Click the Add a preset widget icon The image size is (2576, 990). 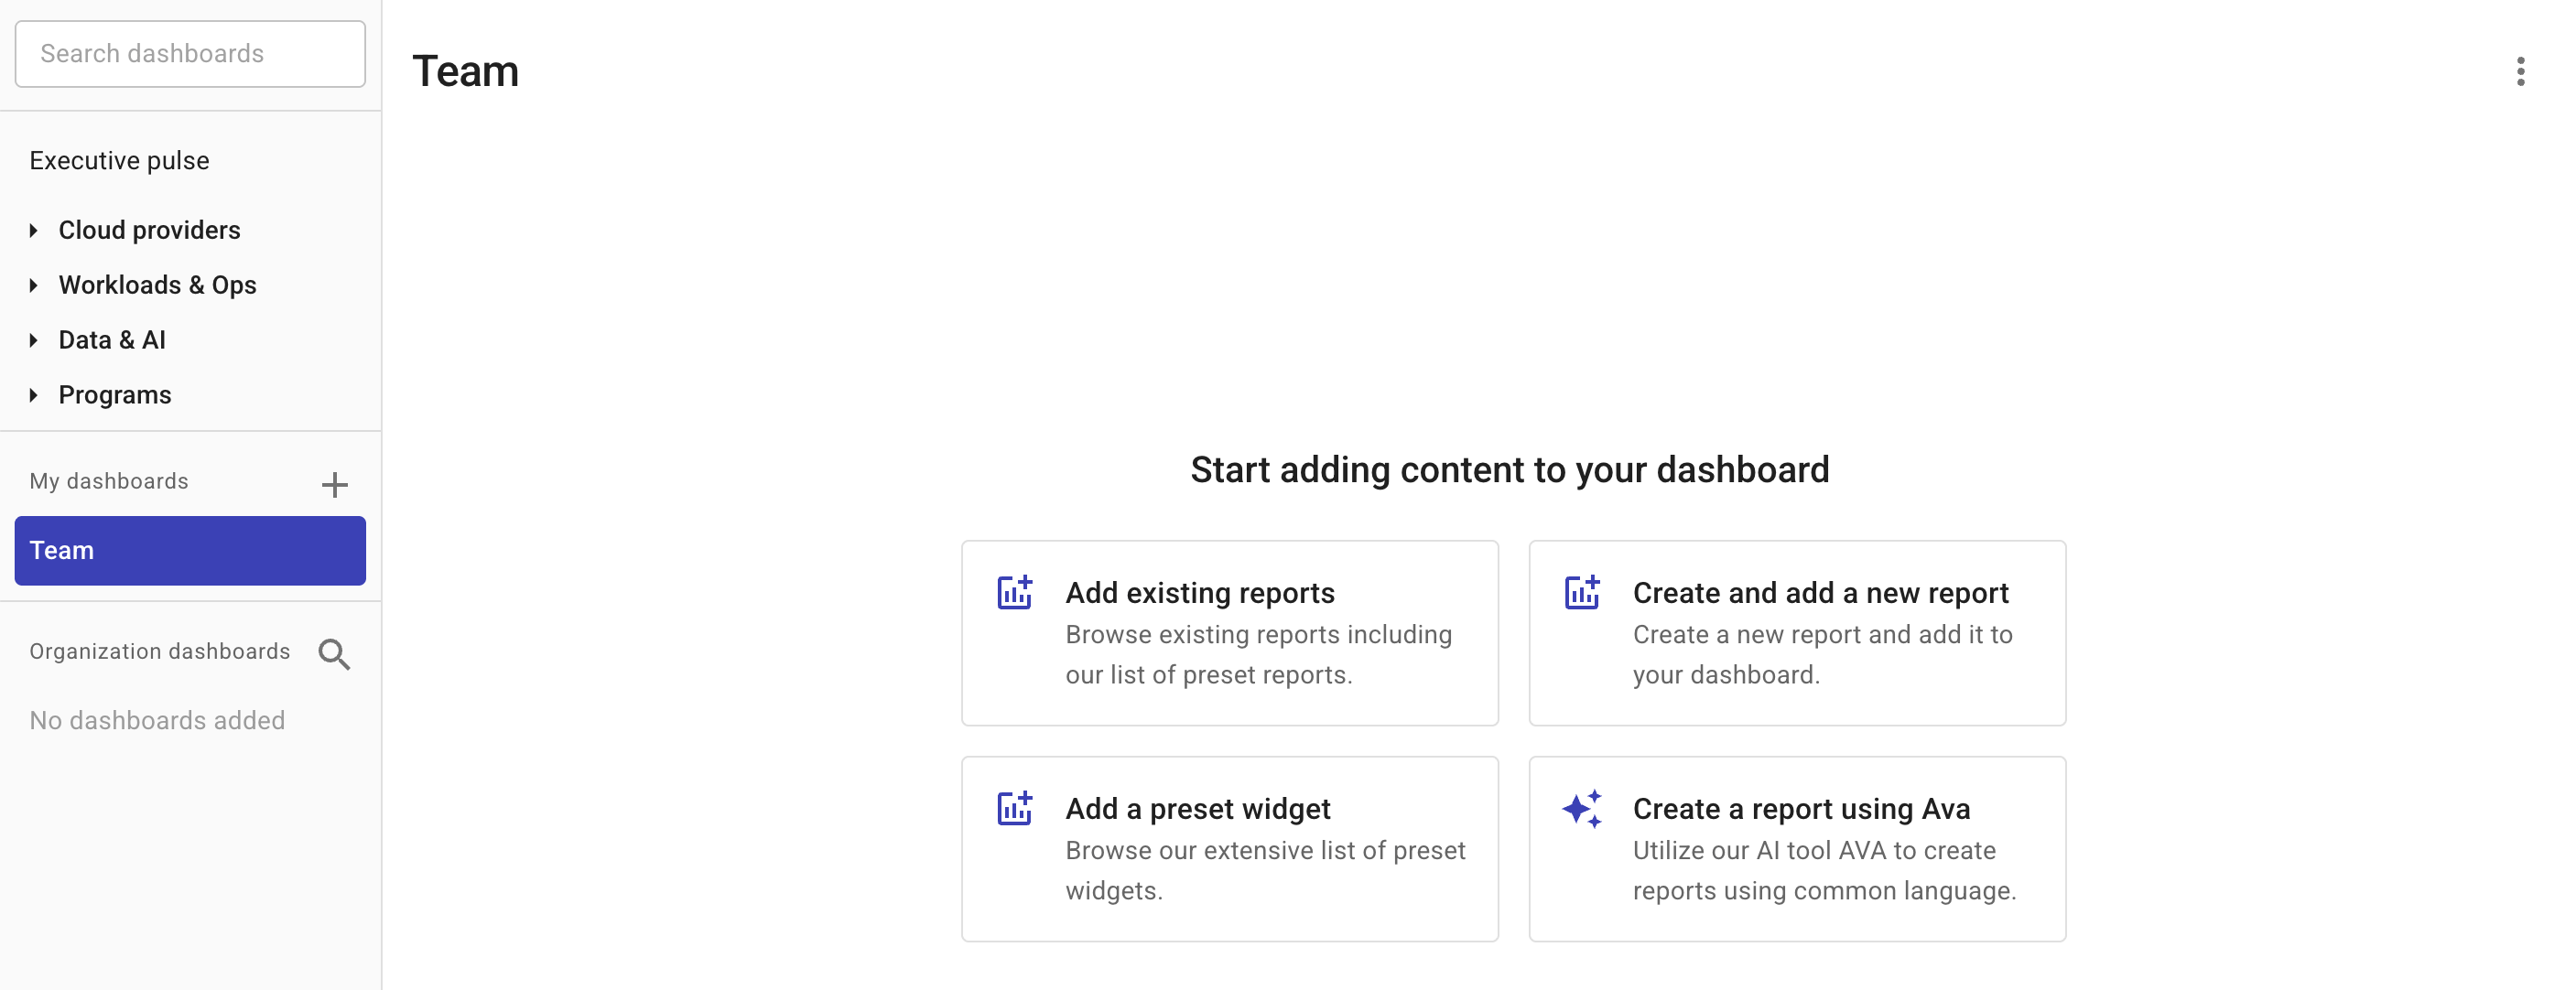pyautogui.click(x=1015, y=808)
